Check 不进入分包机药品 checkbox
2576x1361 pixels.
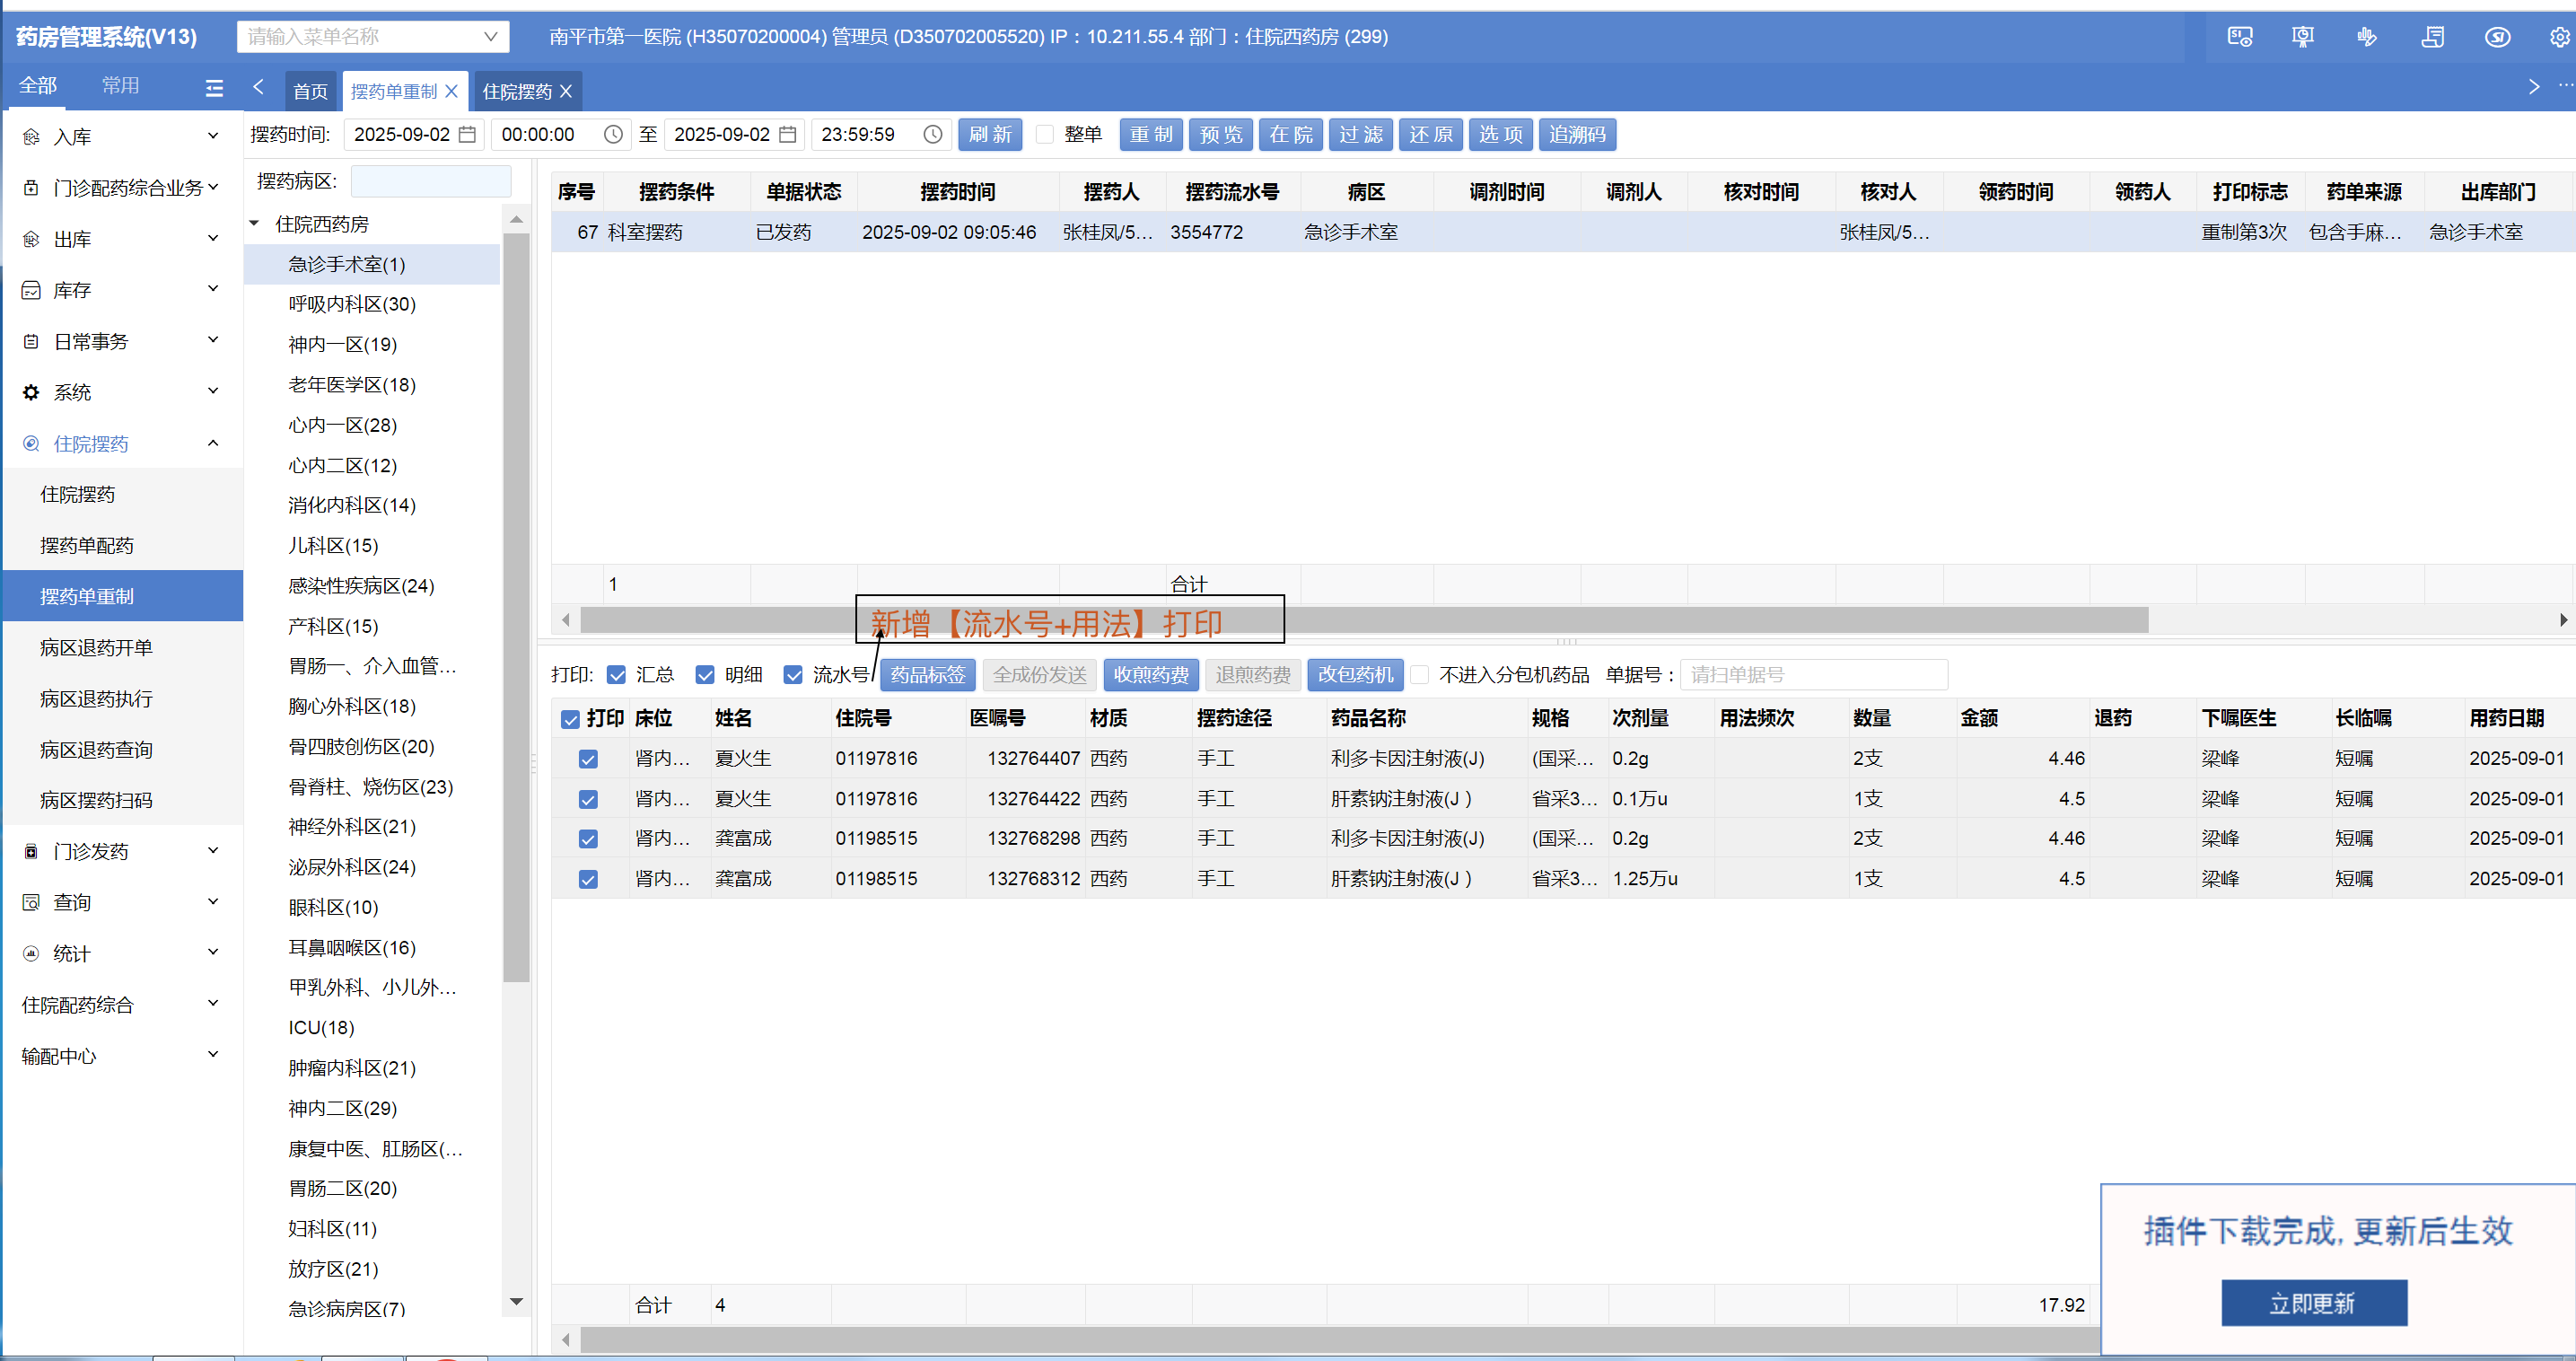point(1419,675)
